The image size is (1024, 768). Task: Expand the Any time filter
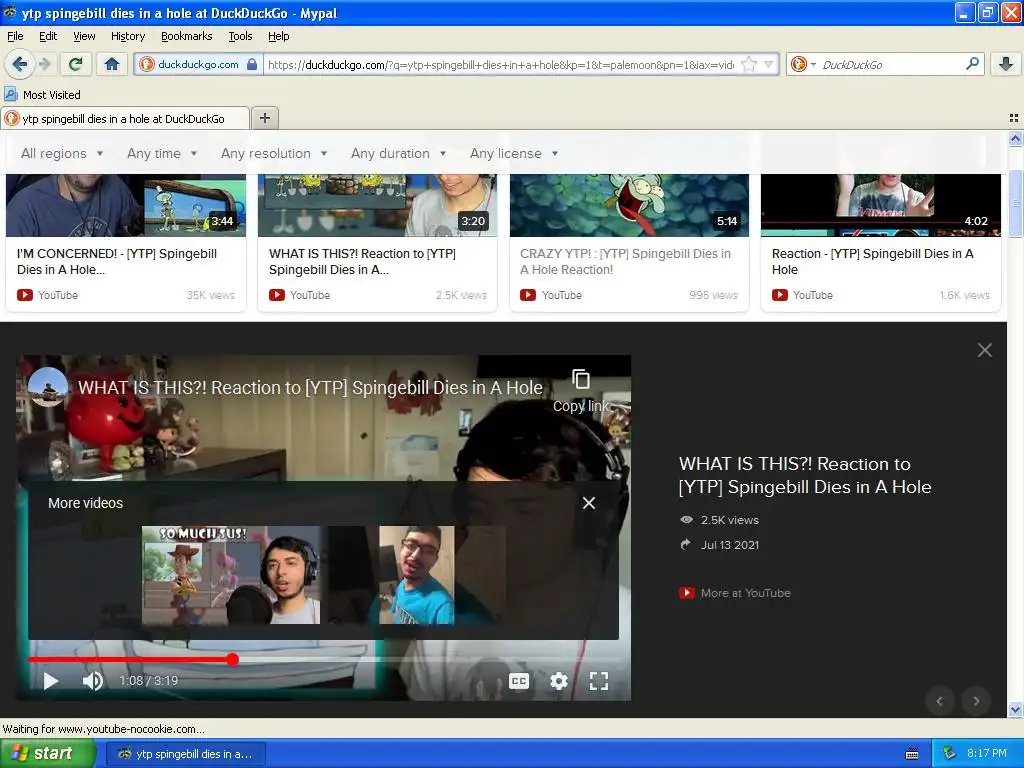point(162,153)
